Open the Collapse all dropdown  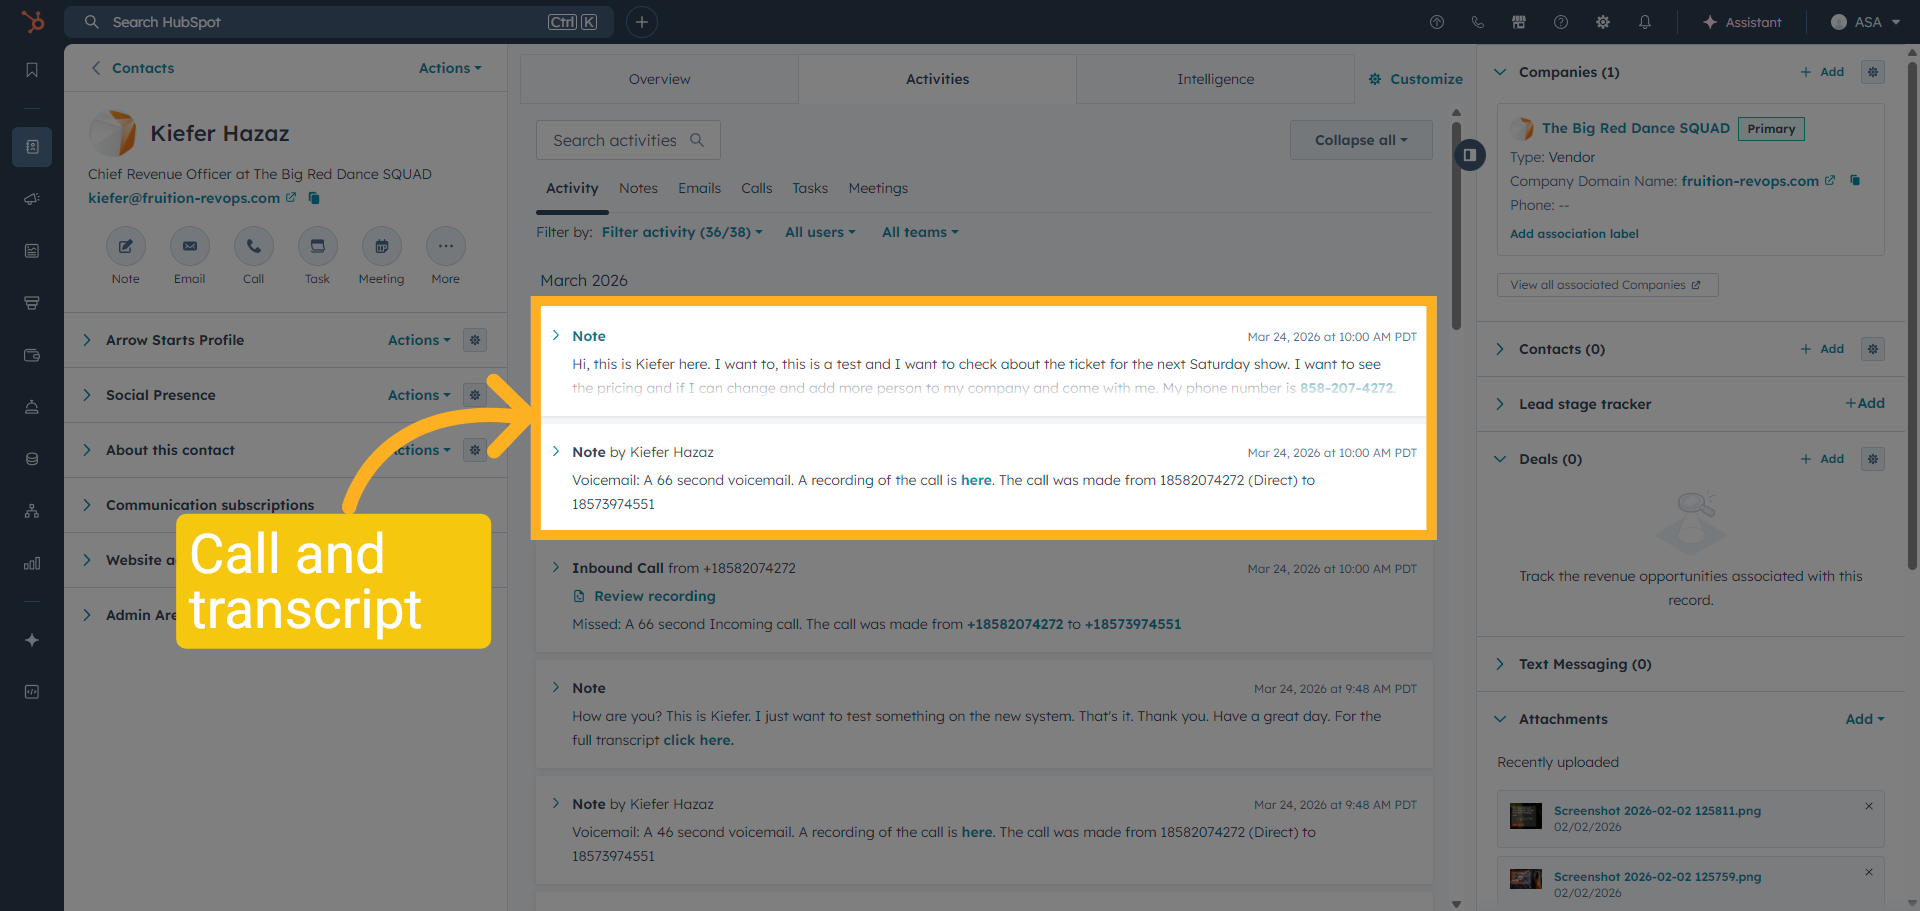coord(1361,140)
